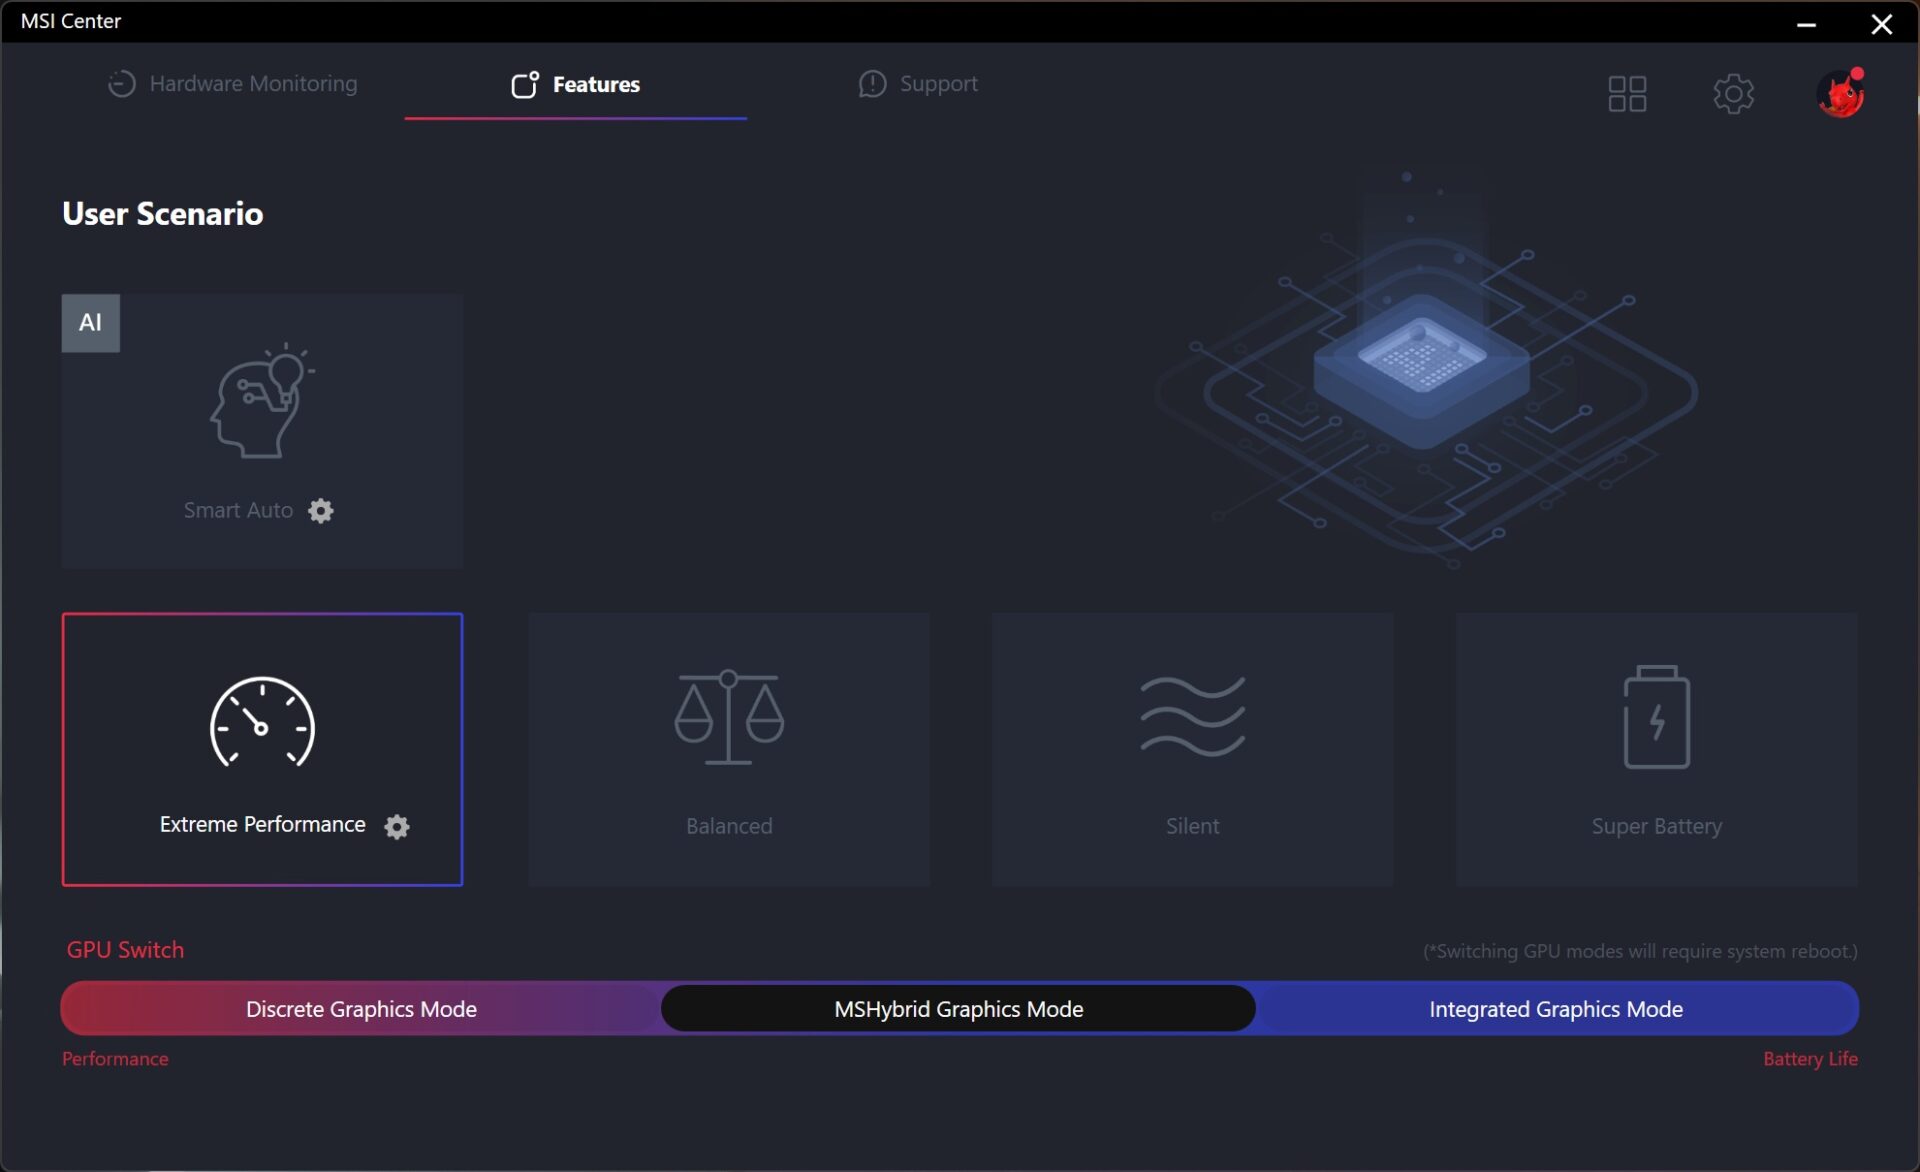Click the Smart Auto head-with-lightbulb icon

click(x=262, y=401)
